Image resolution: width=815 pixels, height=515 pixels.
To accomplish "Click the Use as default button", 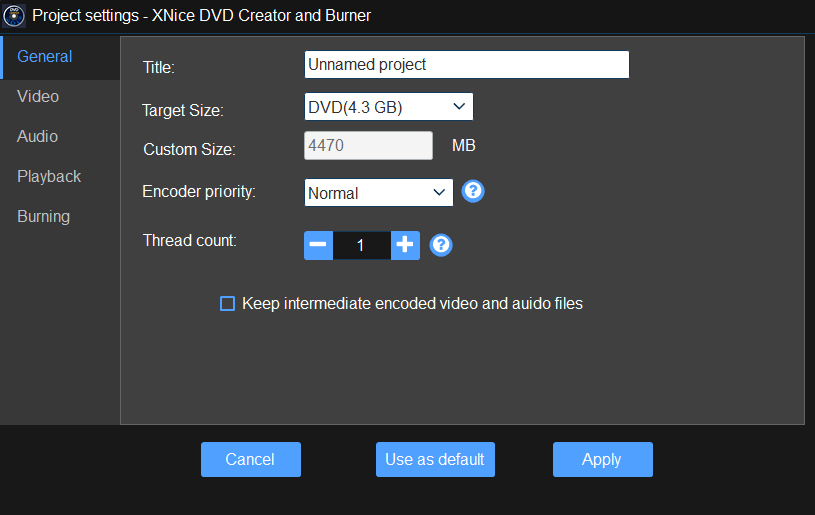I will pyautogui.click(x=435, y=460).
